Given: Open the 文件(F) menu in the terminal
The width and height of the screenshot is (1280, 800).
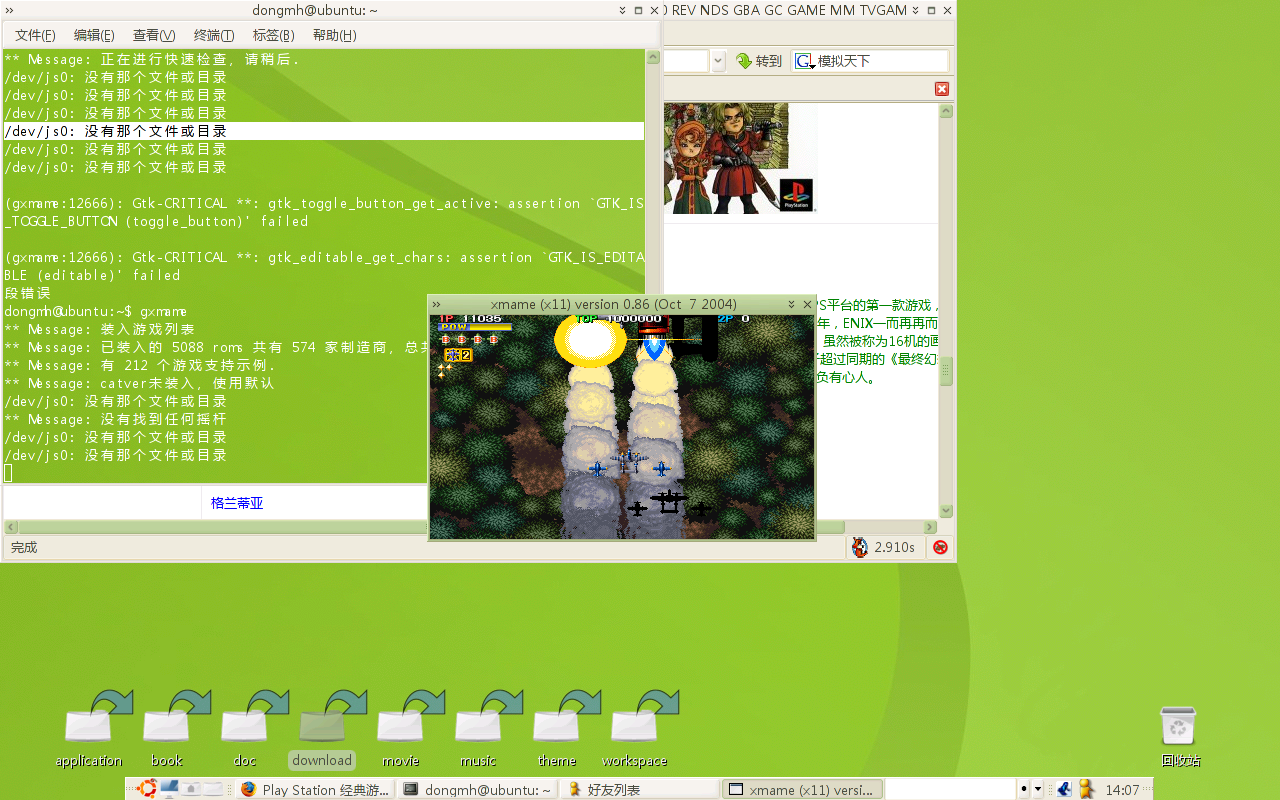Looking at the screenshot, I should [x=35, y=35].
